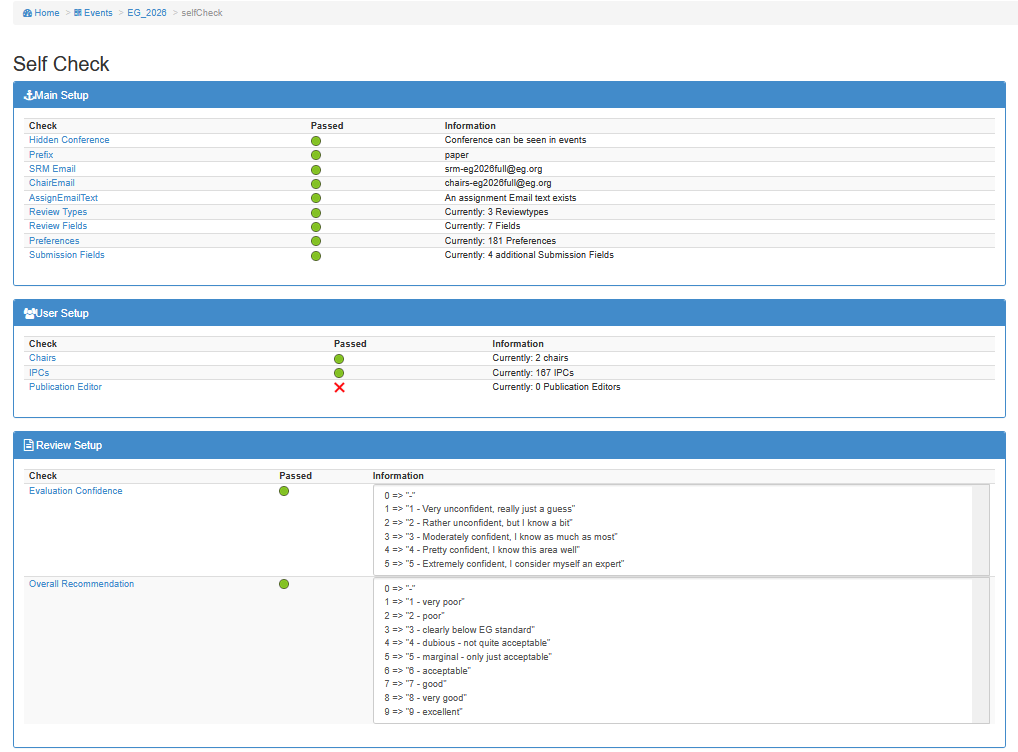Click the chairs-eg2026full@eg.org text
The width and height of the screenshot is (1018, 752).
498,183
